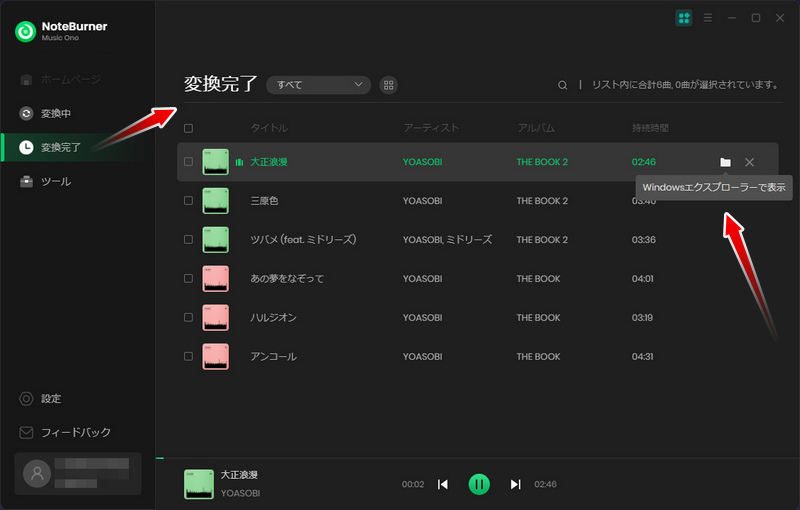Viewport: 800px width, 510px height.
Task: Click the playback progress bar above player
Action: [x=478, y=458]
